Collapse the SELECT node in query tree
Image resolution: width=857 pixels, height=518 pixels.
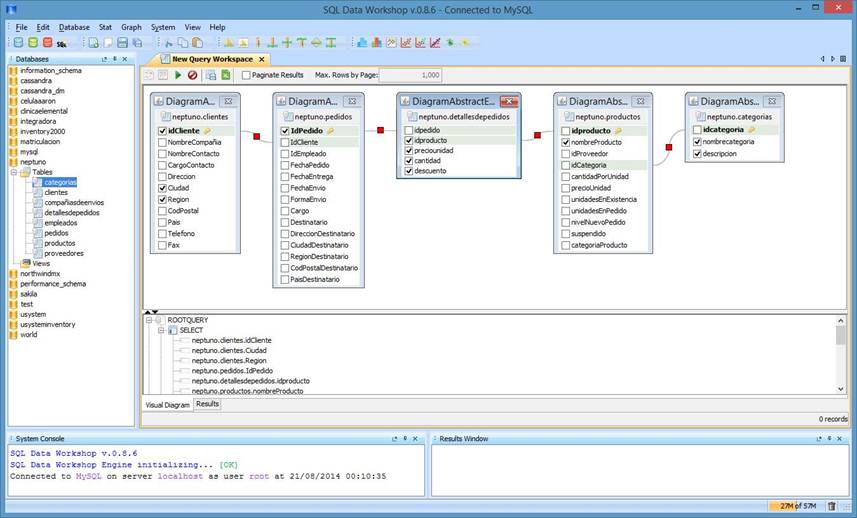pos(160,331)
